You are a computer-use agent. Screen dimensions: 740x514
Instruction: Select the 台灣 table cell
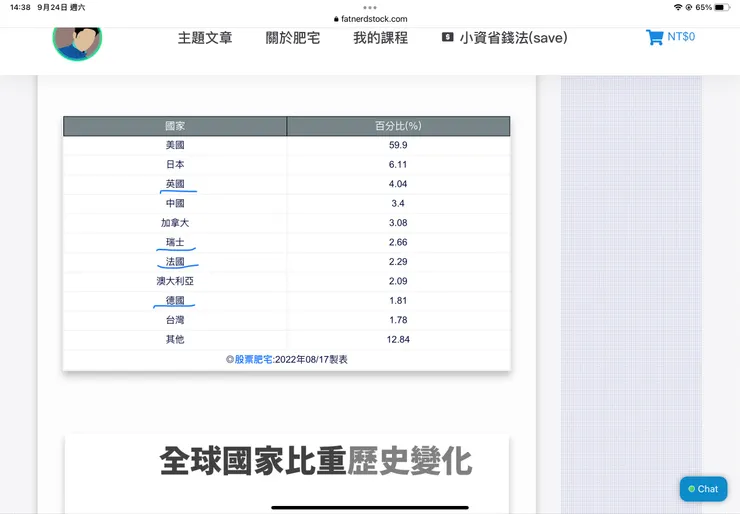coord(175,320)
